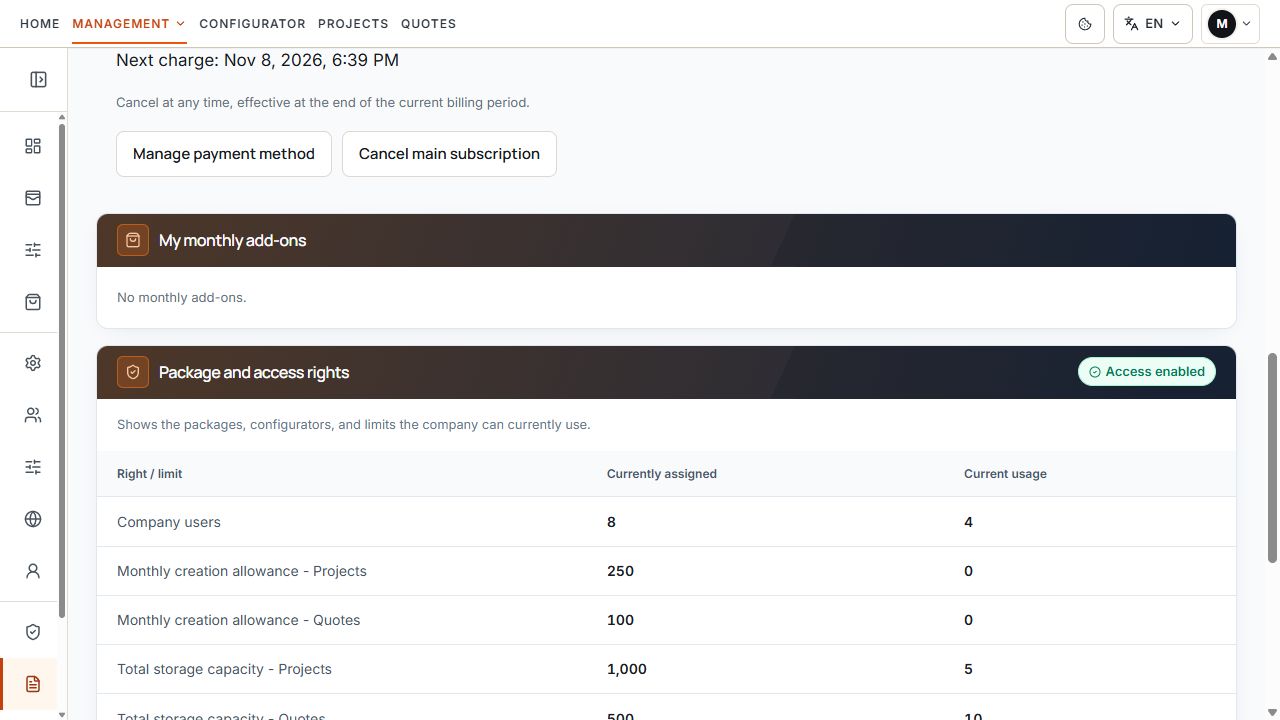The width and height of the screenshot is (1280, 720).
Task: Click the Currently assigned column header
Action: coord(662,474)
